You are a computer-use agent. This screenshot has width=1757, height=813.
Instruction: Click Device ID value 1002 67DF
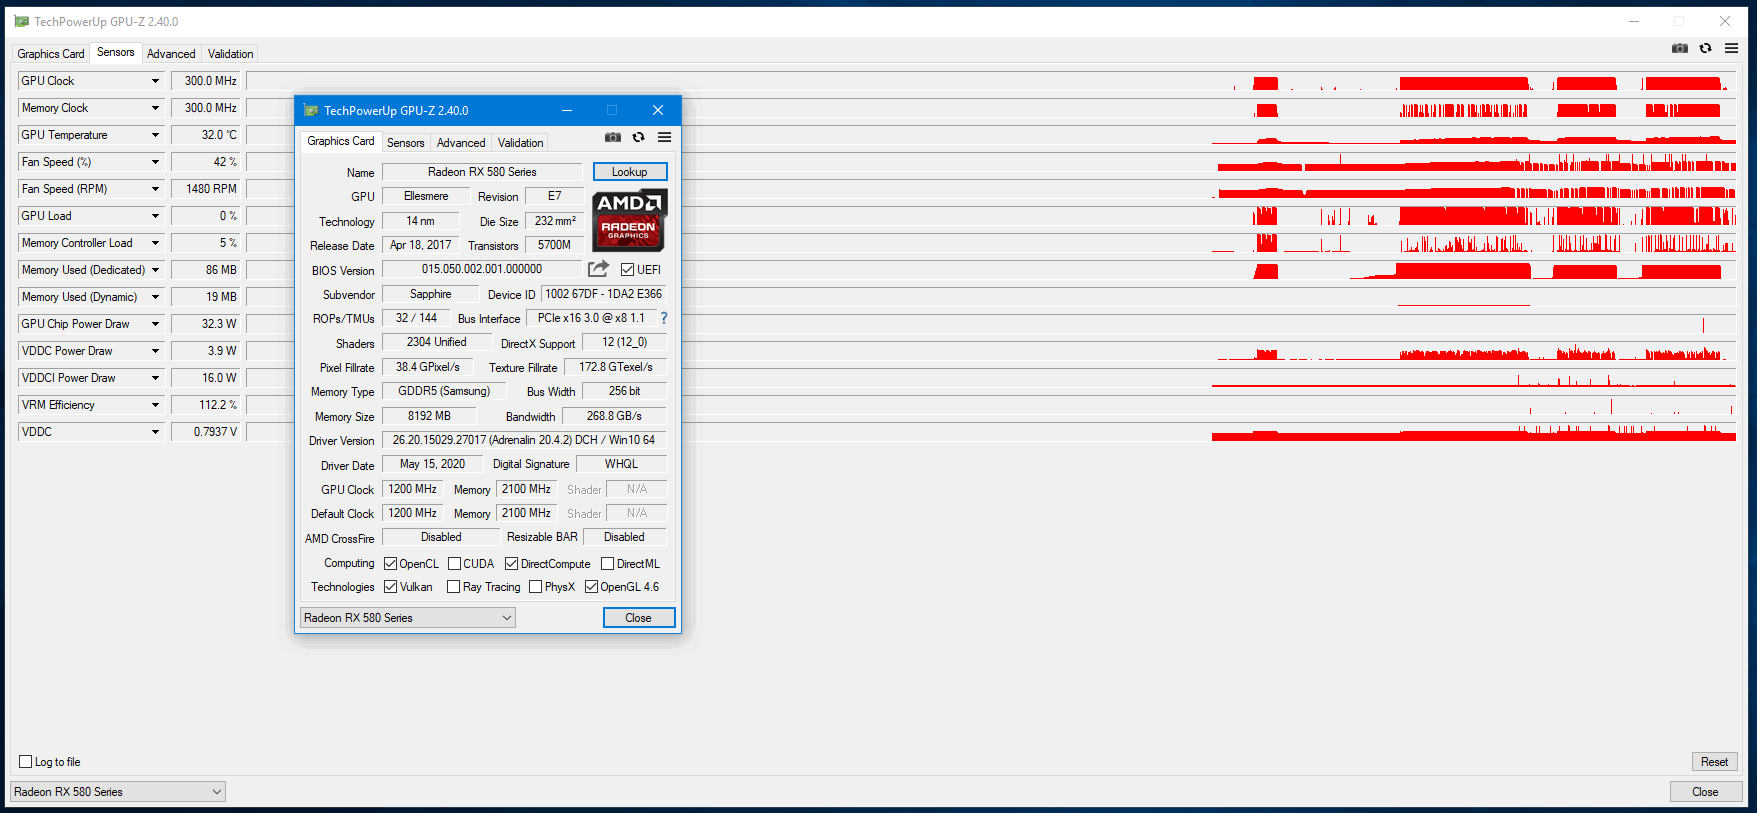[604, 294]
